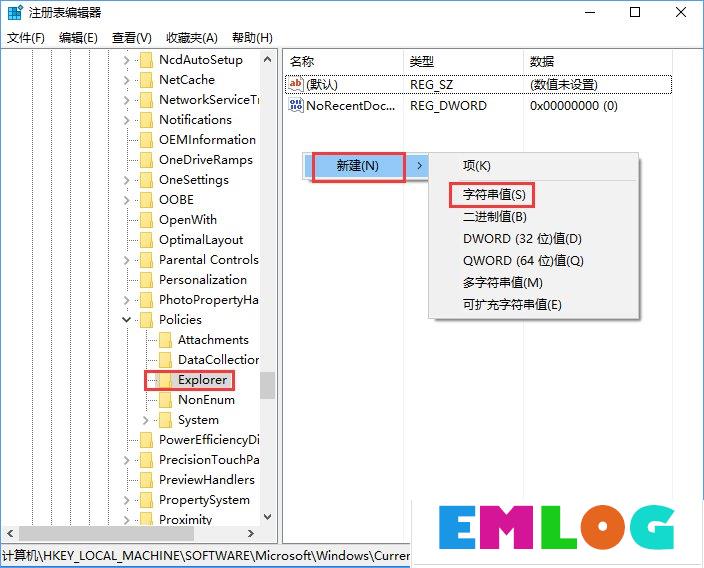
Task: Click the PreviewHandlers folder icon
Action: pos(146,480)
